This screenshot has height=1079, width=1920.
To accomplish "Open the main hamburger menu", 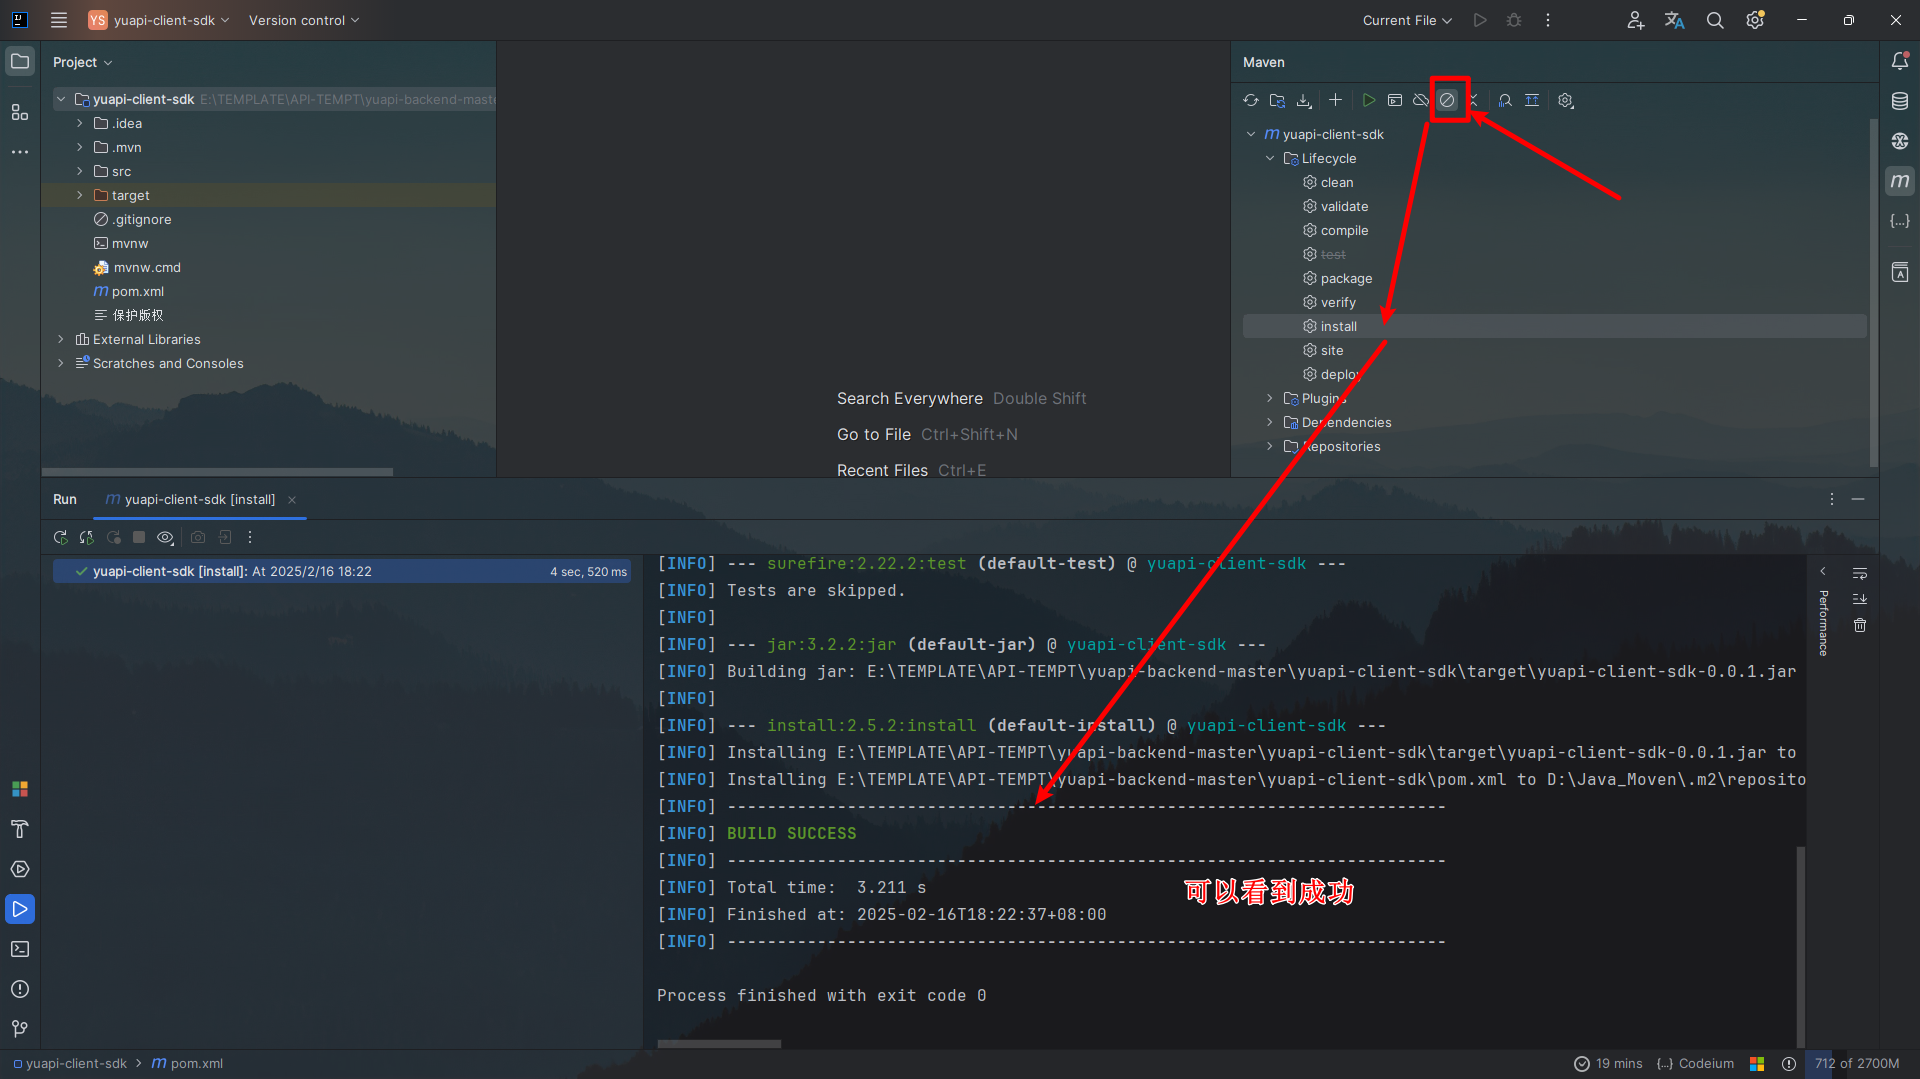I will 59,20.
